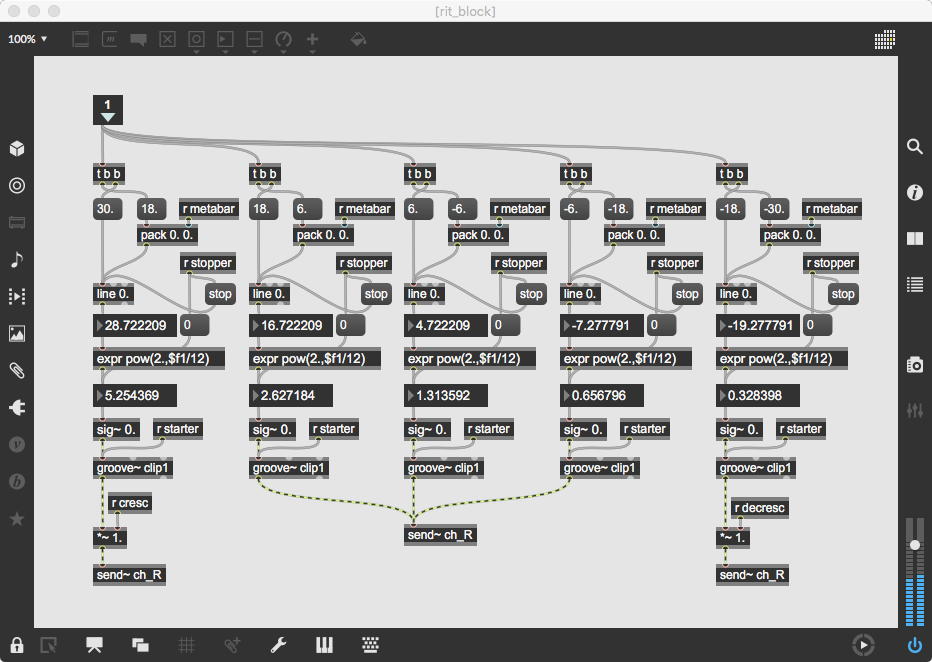Open the plus add-object menu
This screenshot has height=662, width=932.
coord(312,40)
